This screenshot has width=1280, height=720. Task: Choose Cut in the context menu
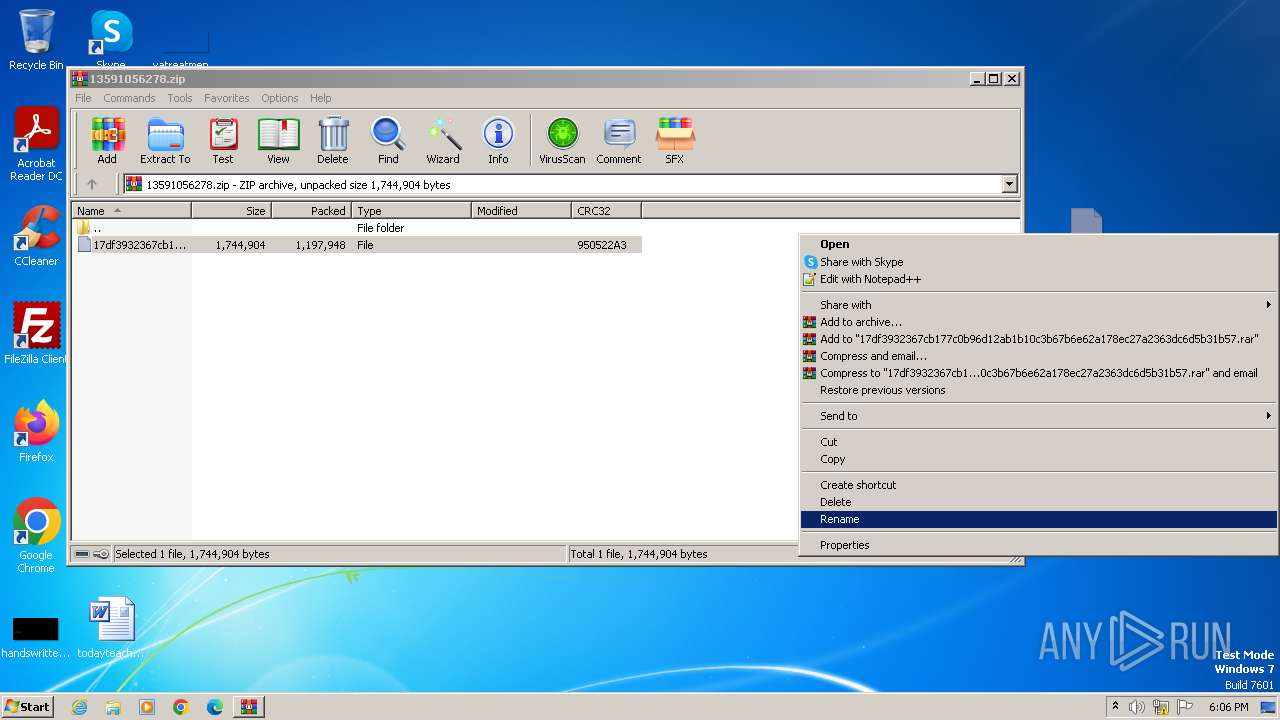click(x=1039, y=442)
